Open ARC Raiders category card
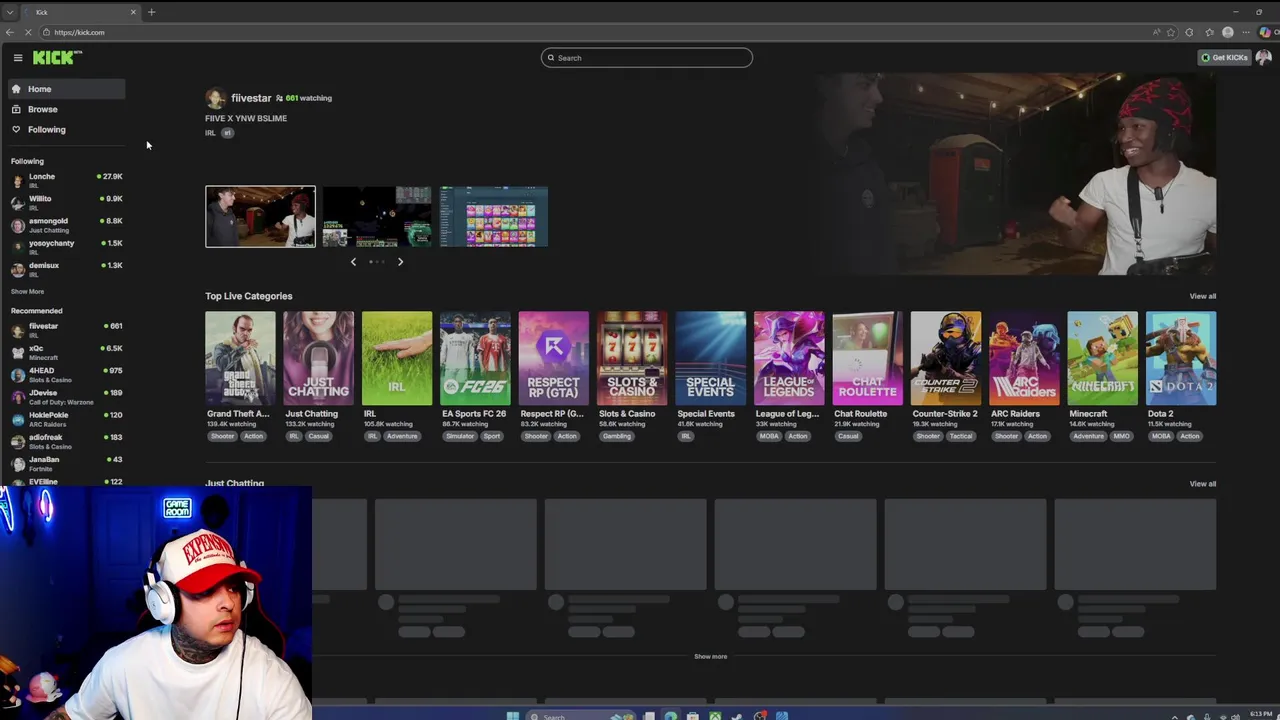Screen dimensions: 1280x720 tap(1024, 358)
